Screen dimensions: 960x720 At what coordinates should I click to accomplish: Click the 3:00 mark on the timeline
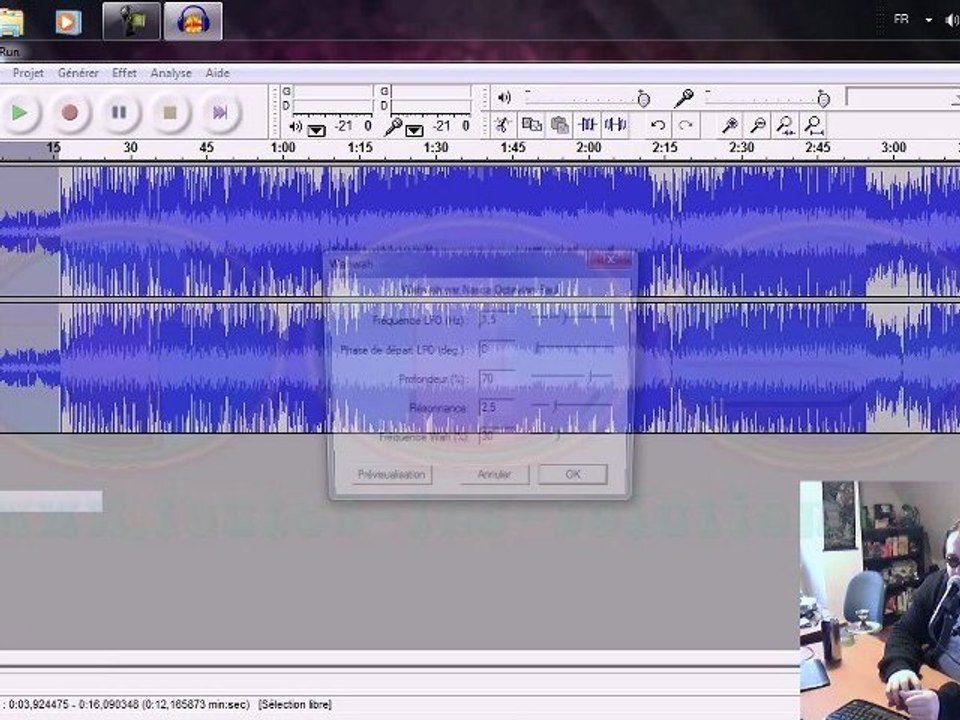coord(894,148)
